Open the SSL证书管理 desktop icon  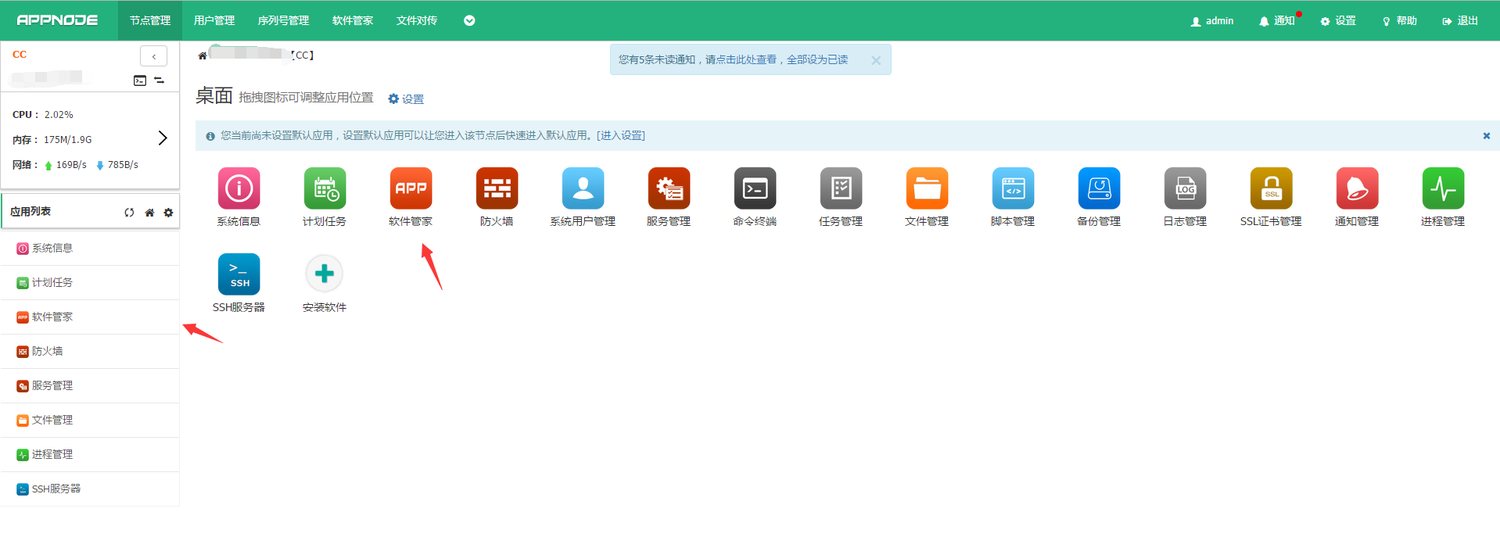[x=1271, y=188]
